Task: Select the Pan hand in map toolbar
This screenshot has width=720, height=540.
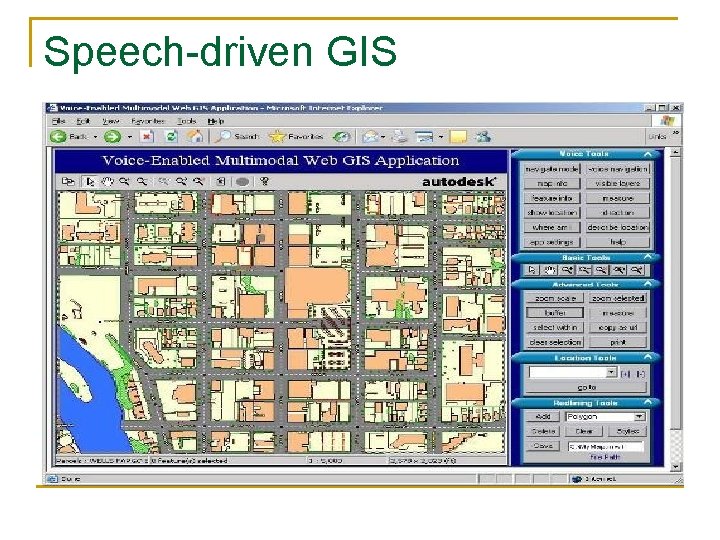Action: 107,182
